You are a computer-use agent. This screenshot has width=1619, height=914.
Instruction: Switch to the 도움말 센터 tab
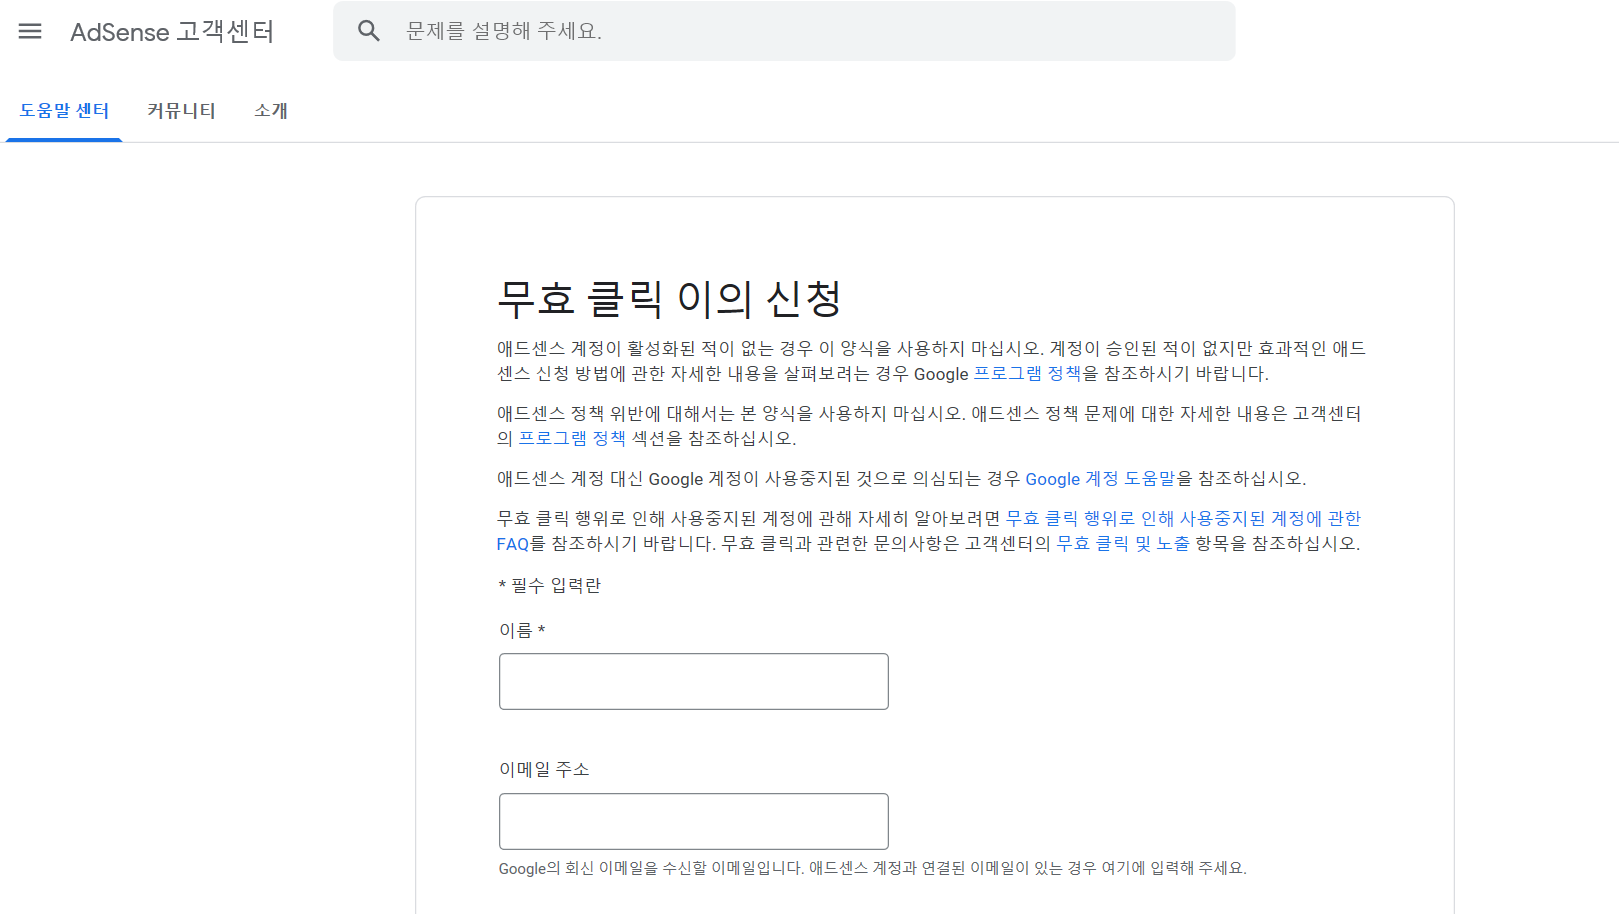(64, 111)
